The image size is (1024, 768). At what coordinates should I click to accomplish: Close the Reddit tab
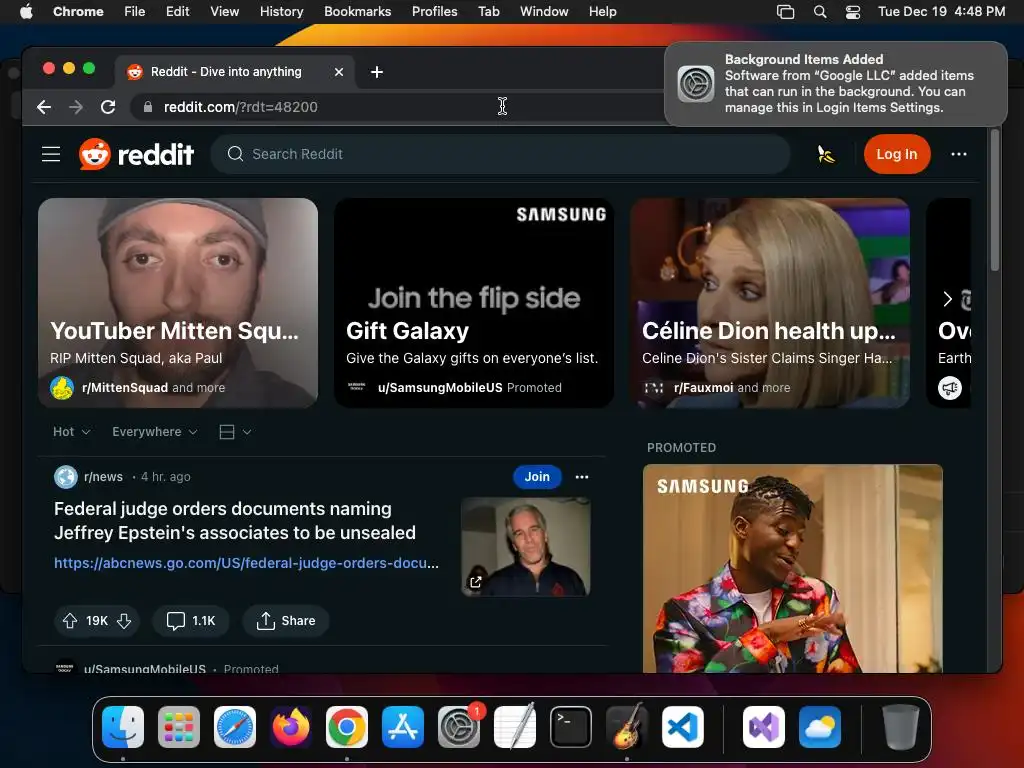[x=339, y=72]
